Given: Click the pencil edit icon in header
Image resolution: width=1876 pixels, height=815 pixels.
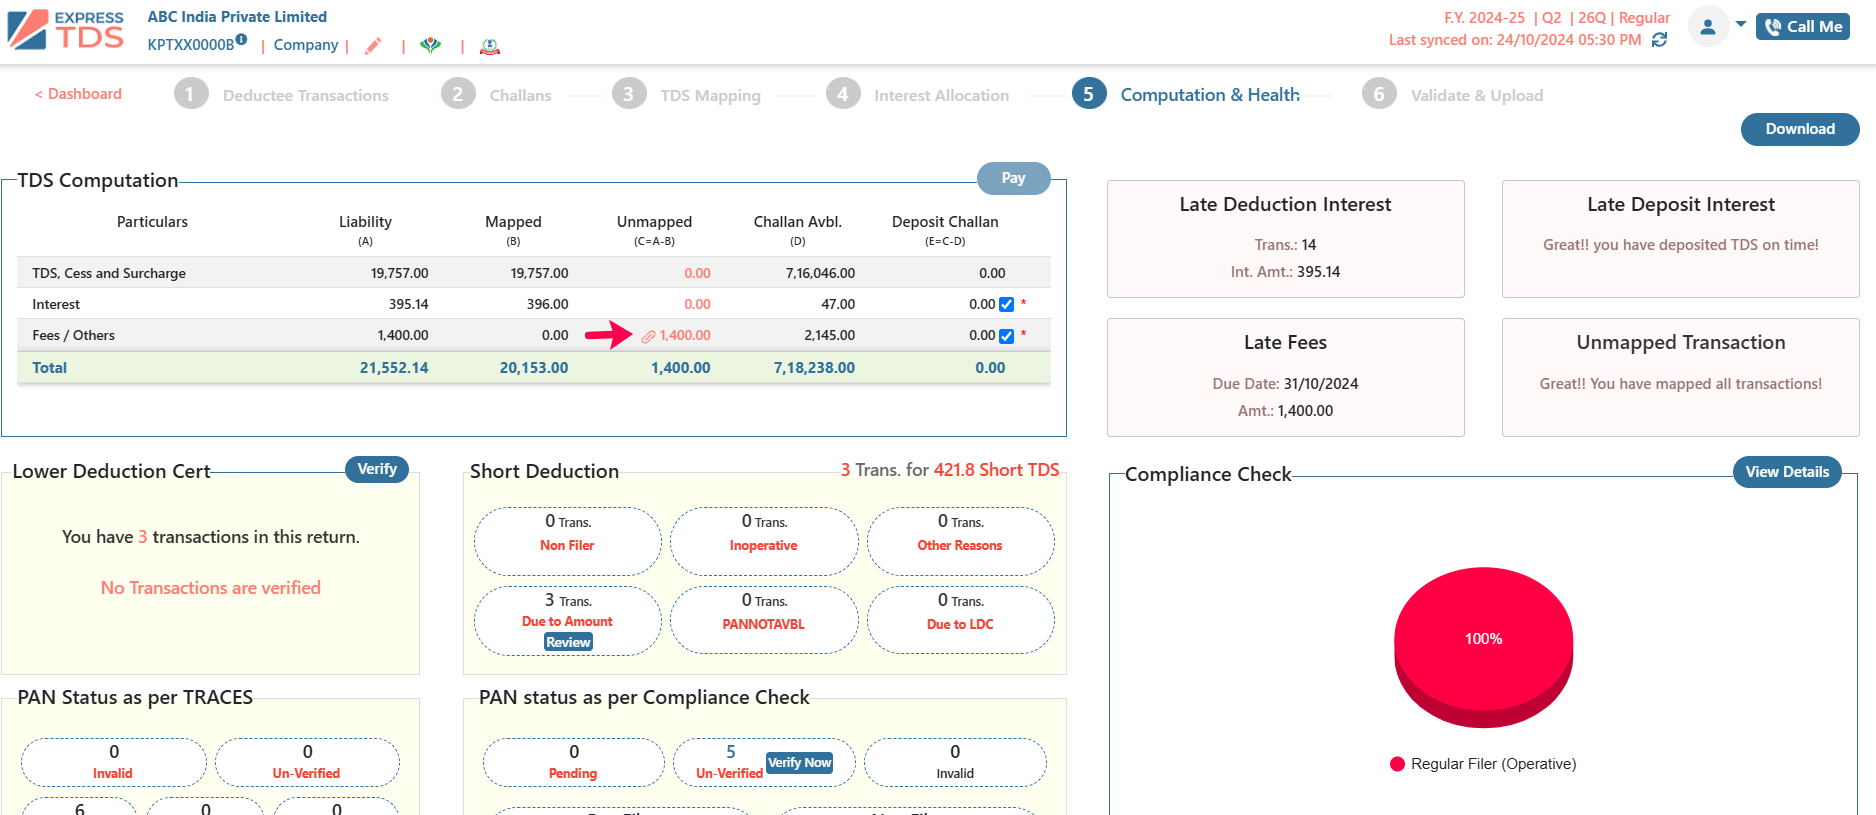Looking at the screenshot, I should [x=373, y=46].
